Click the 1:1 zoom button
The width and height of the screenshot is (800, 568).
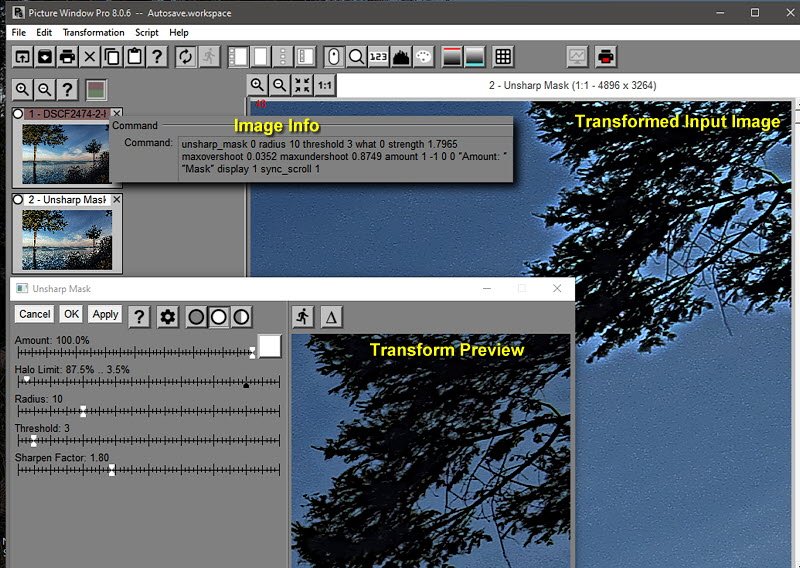pyautogui.click(x=325, y=86)
